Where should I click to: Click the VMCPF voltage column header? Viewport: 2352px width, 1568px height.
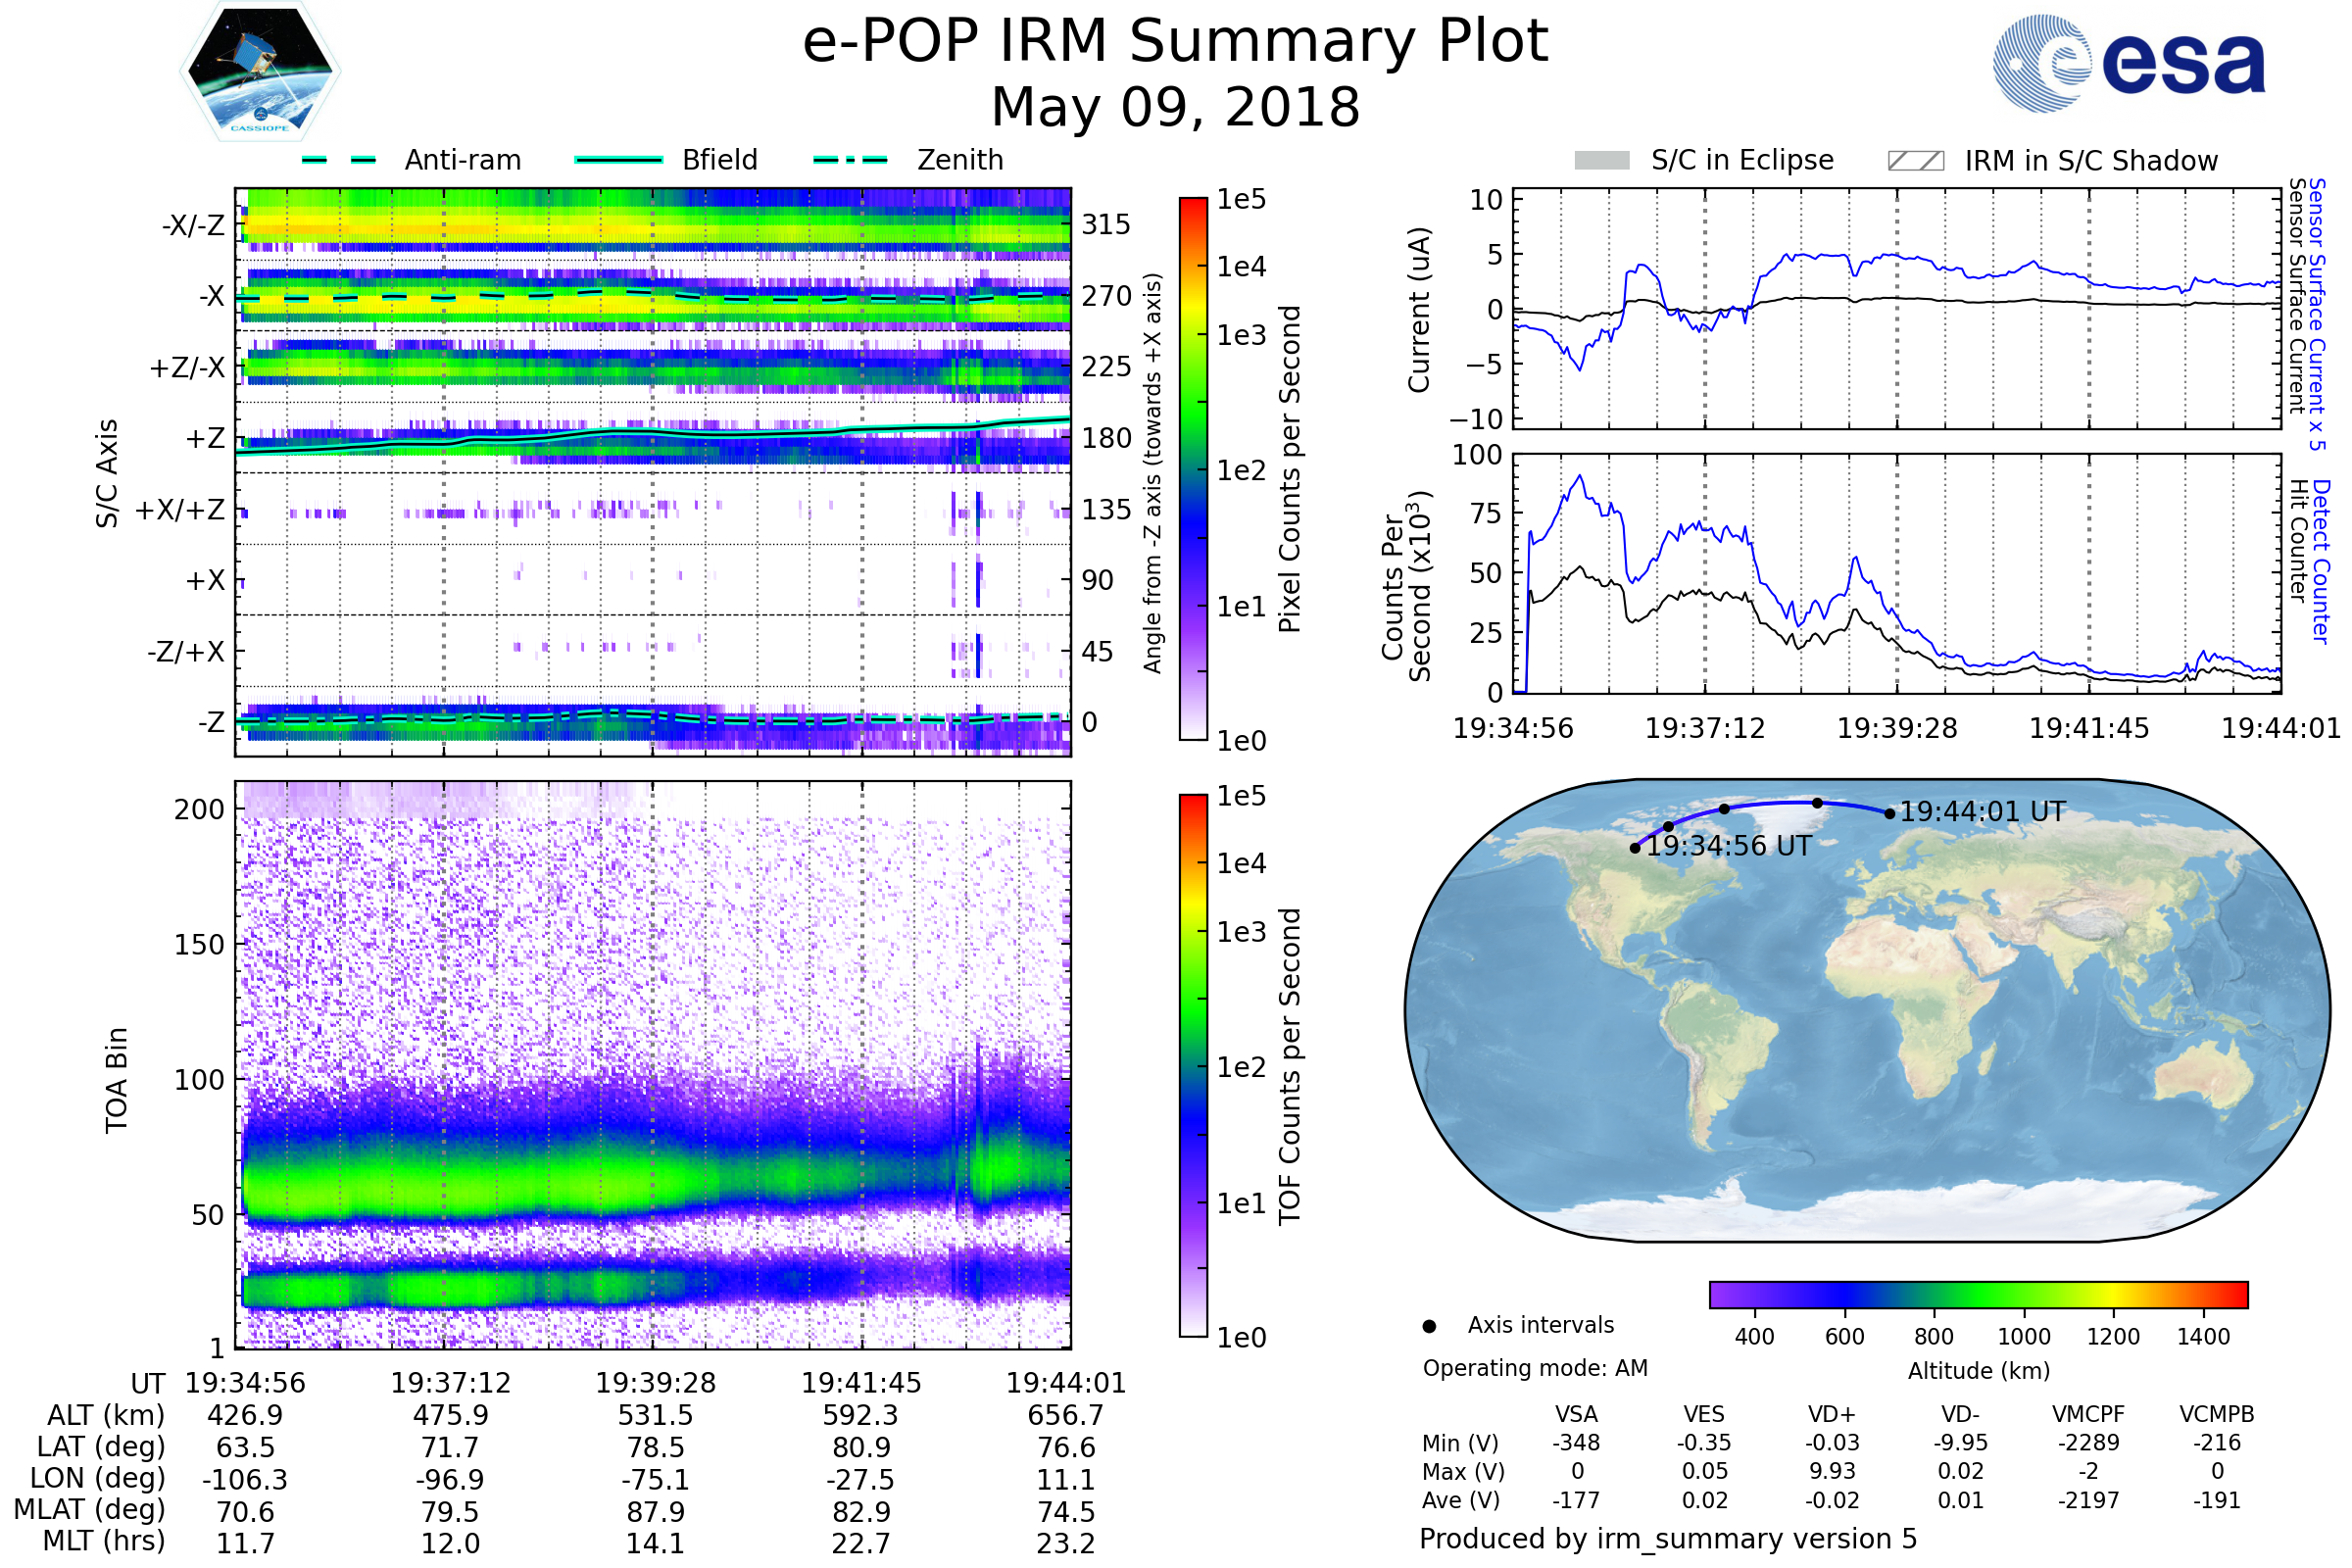[x=2088, y=1414]
